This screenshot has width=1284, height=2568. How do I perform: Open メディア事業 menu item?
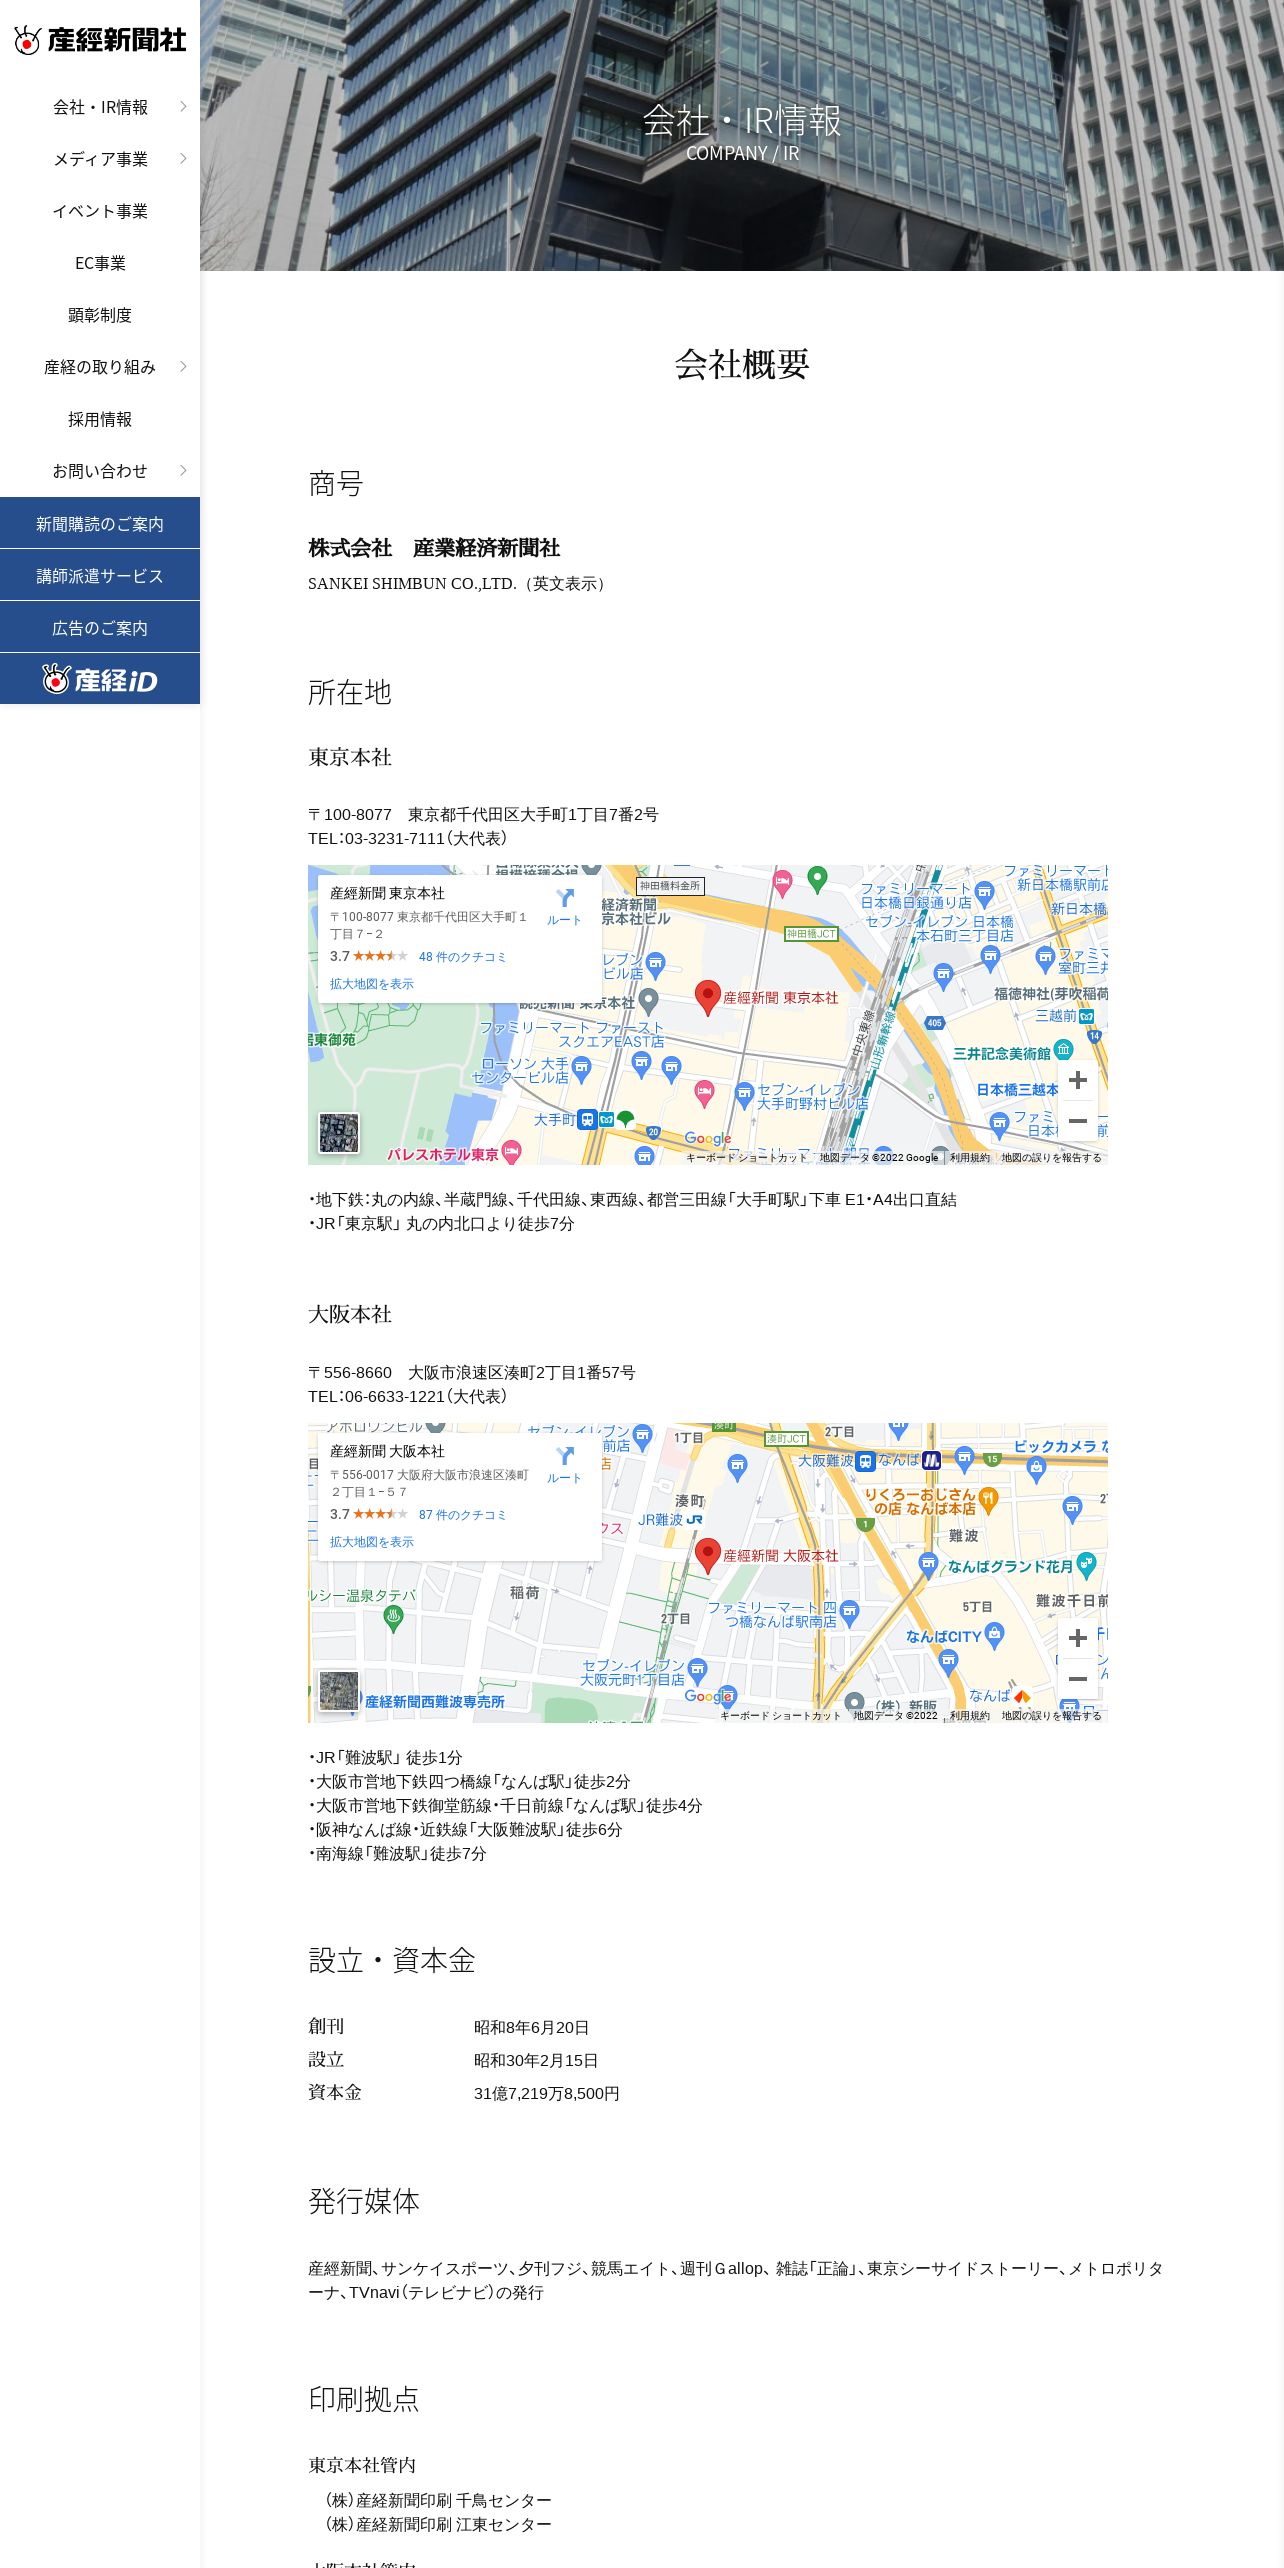(x=100, y=159)
